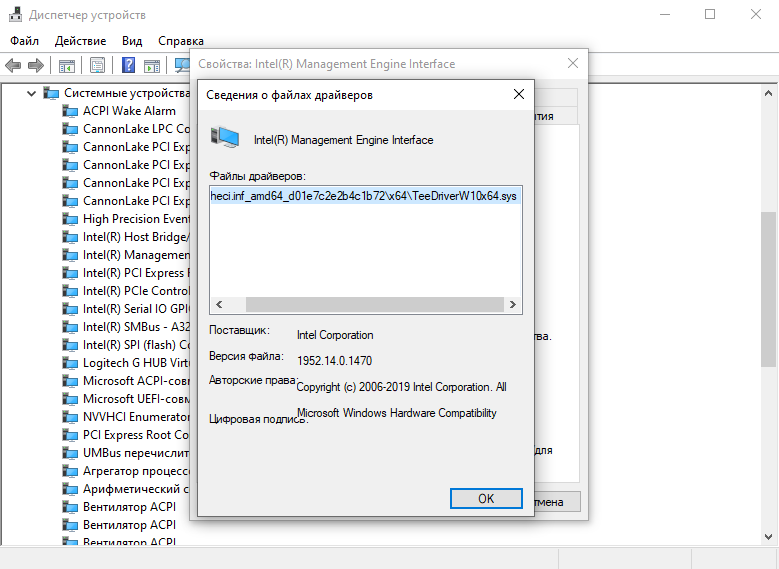Viewport: 779px width, 569px height.
Task: Click the Microsoft Windows Hardware Compatibility signature text
Action: click(396, 413)
